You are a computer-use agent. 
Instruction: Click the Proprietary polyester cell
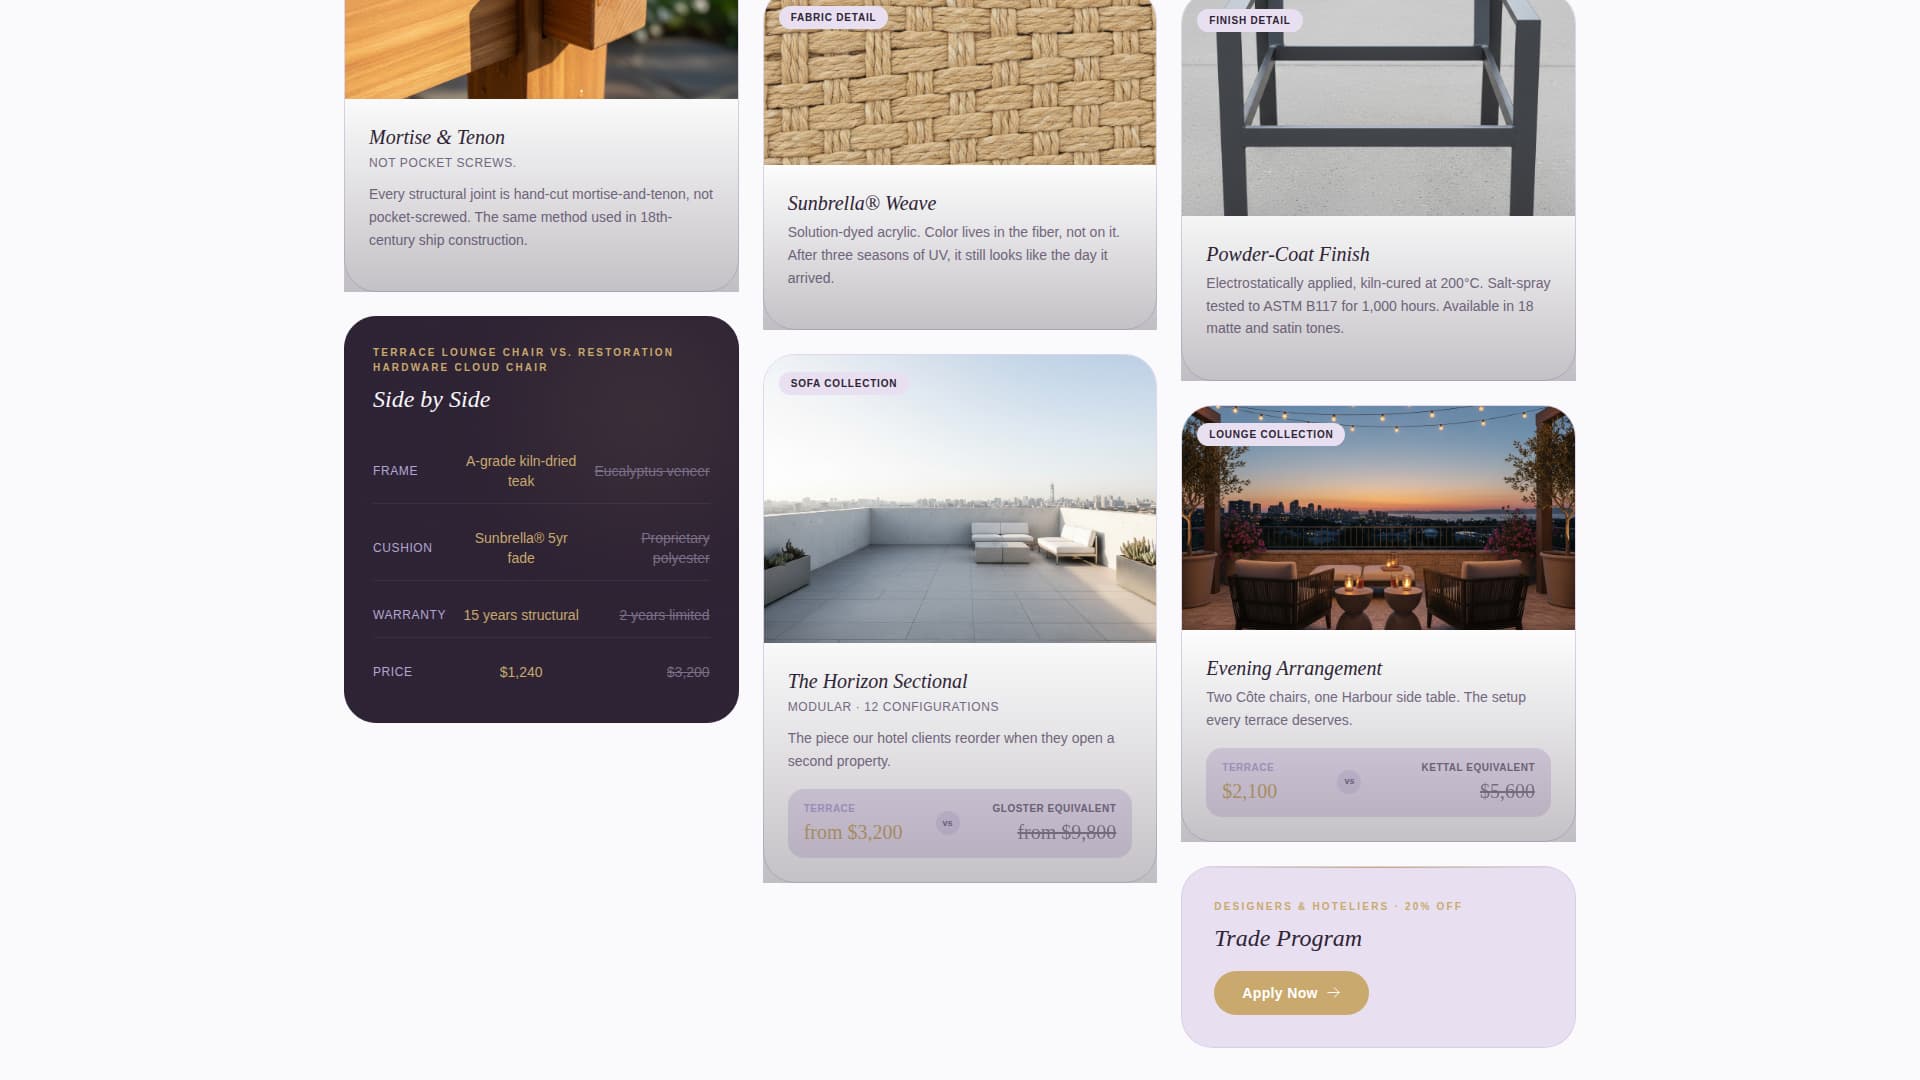pos(675,548)
